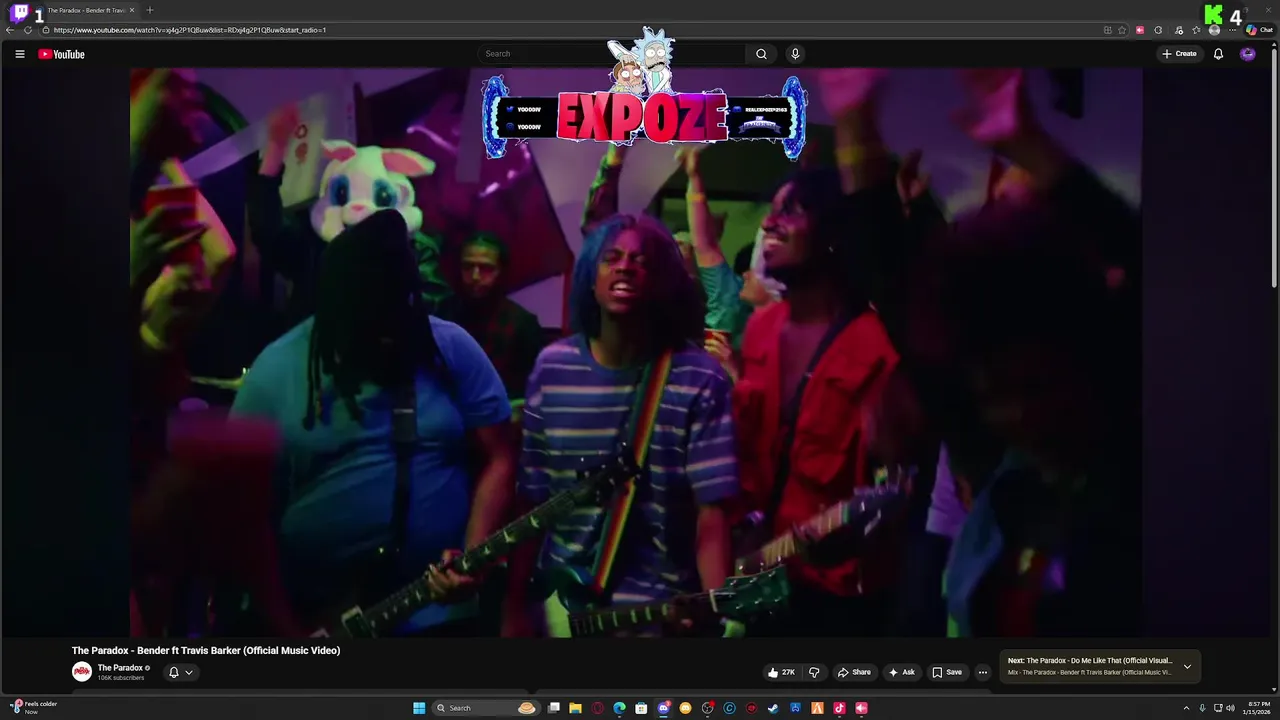Open the Windows Start menu
Screen dimensions: 1280x720
click(x=419, y=708)
